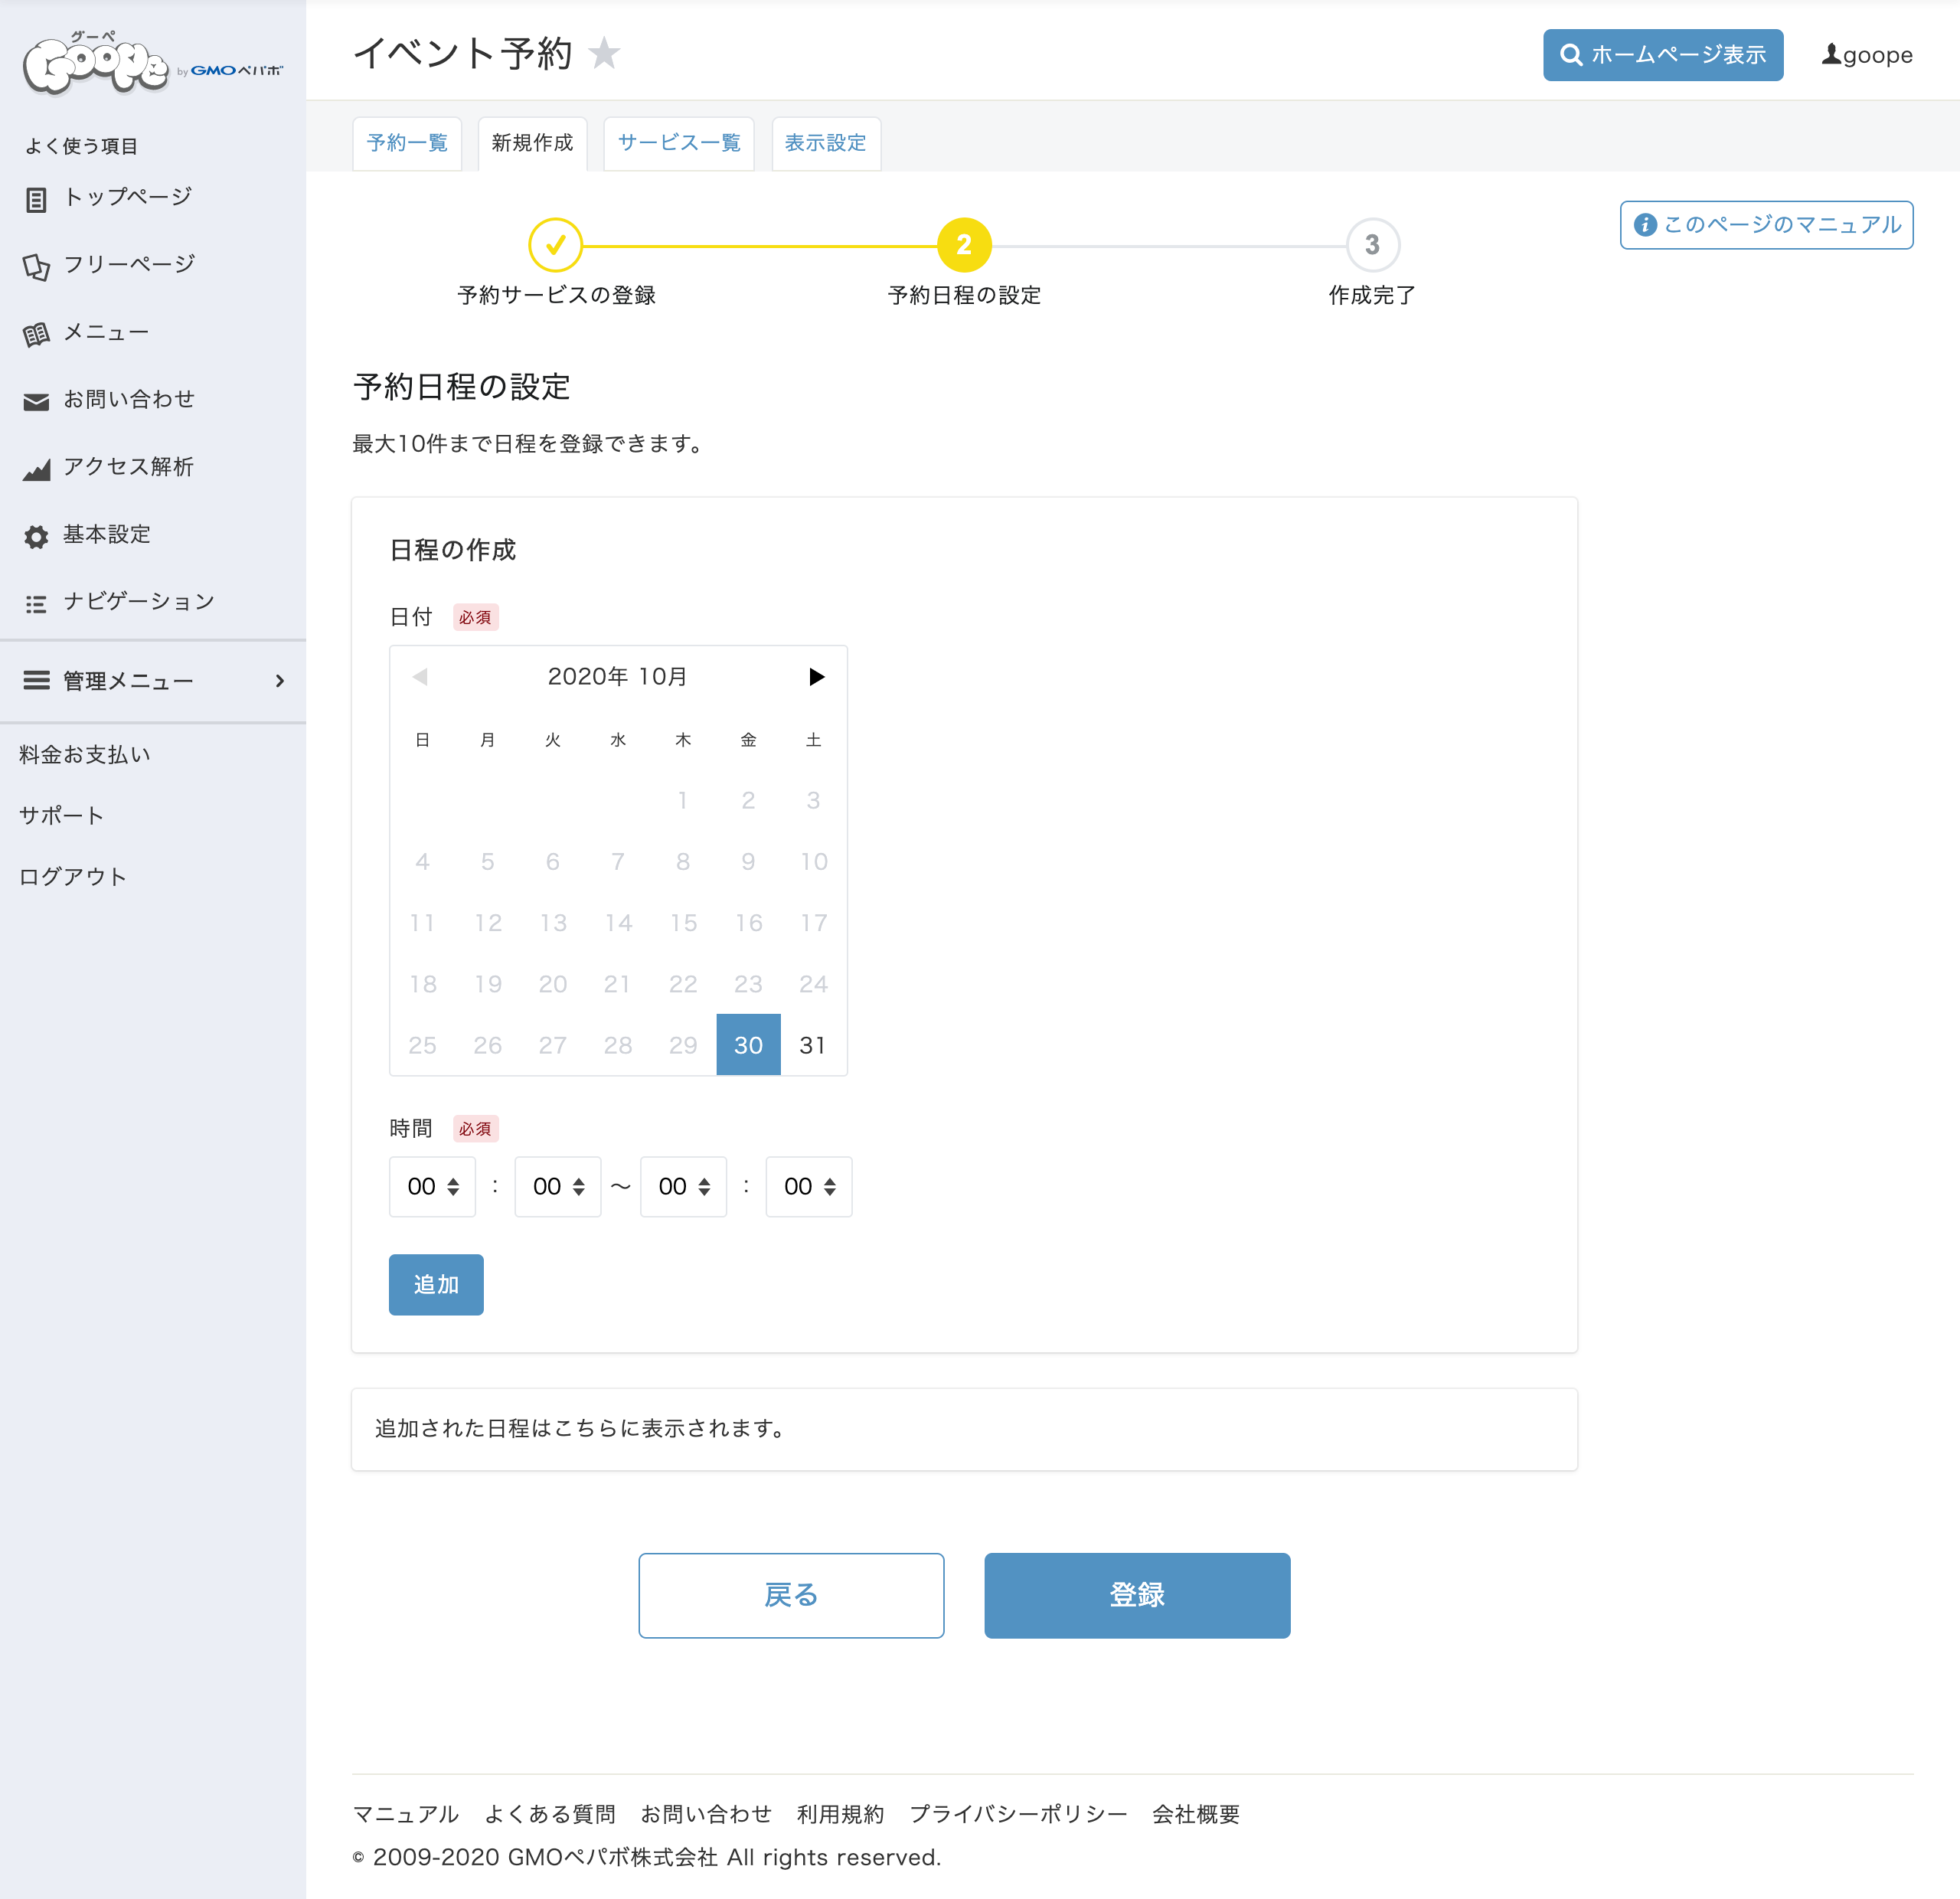Image resolution: width=1960 pixels, height=1899 pixels.
Task: Select October 31 on the calendar
Action: pyautogui.click(x=813, y=1045)
